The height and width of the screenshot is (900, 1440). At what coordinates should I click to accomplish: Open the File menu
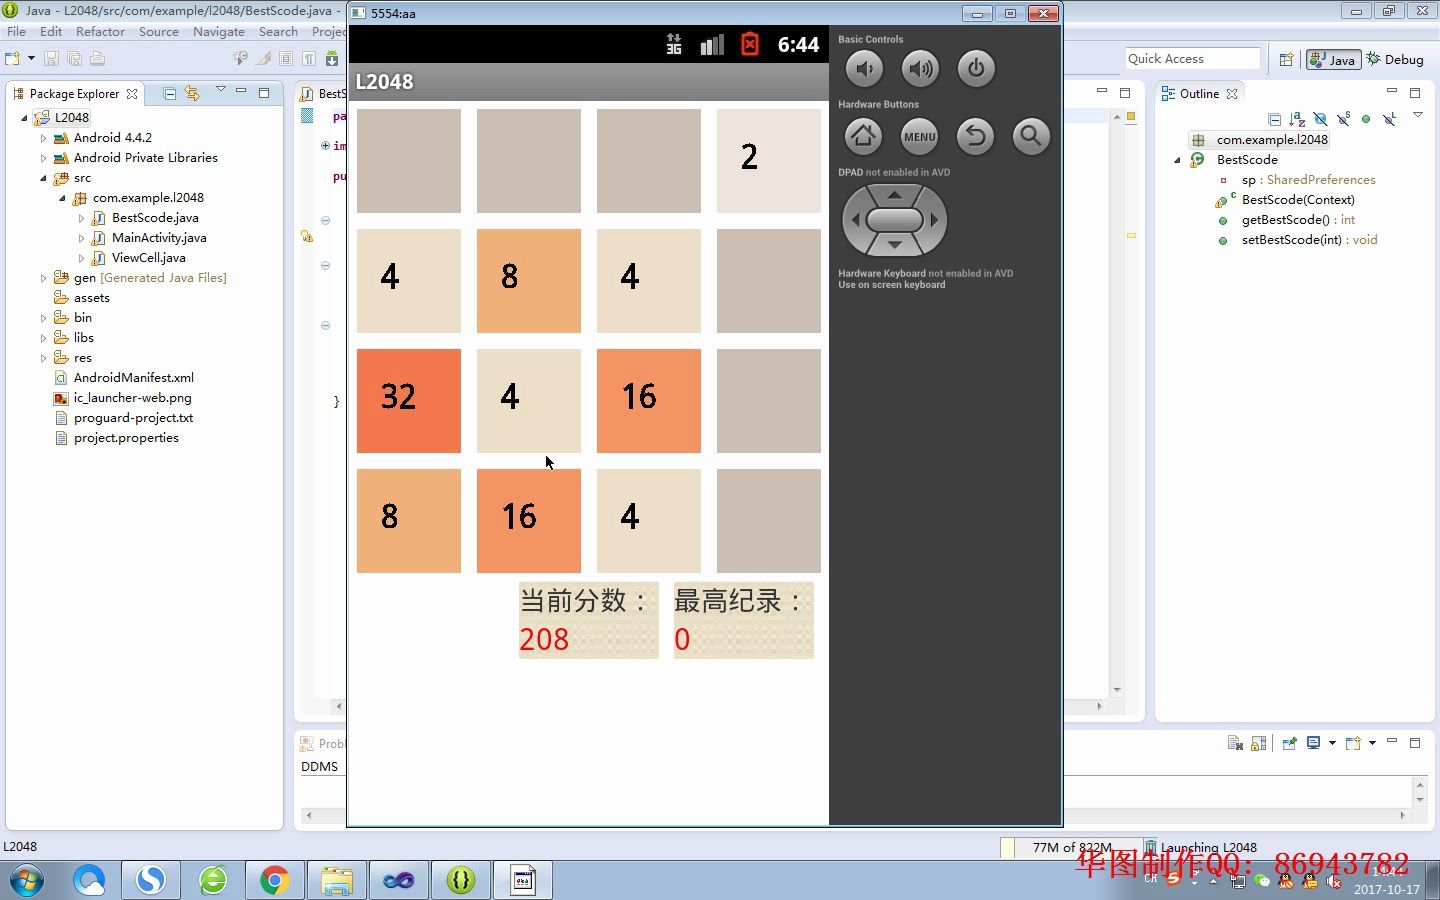[16, 32]
